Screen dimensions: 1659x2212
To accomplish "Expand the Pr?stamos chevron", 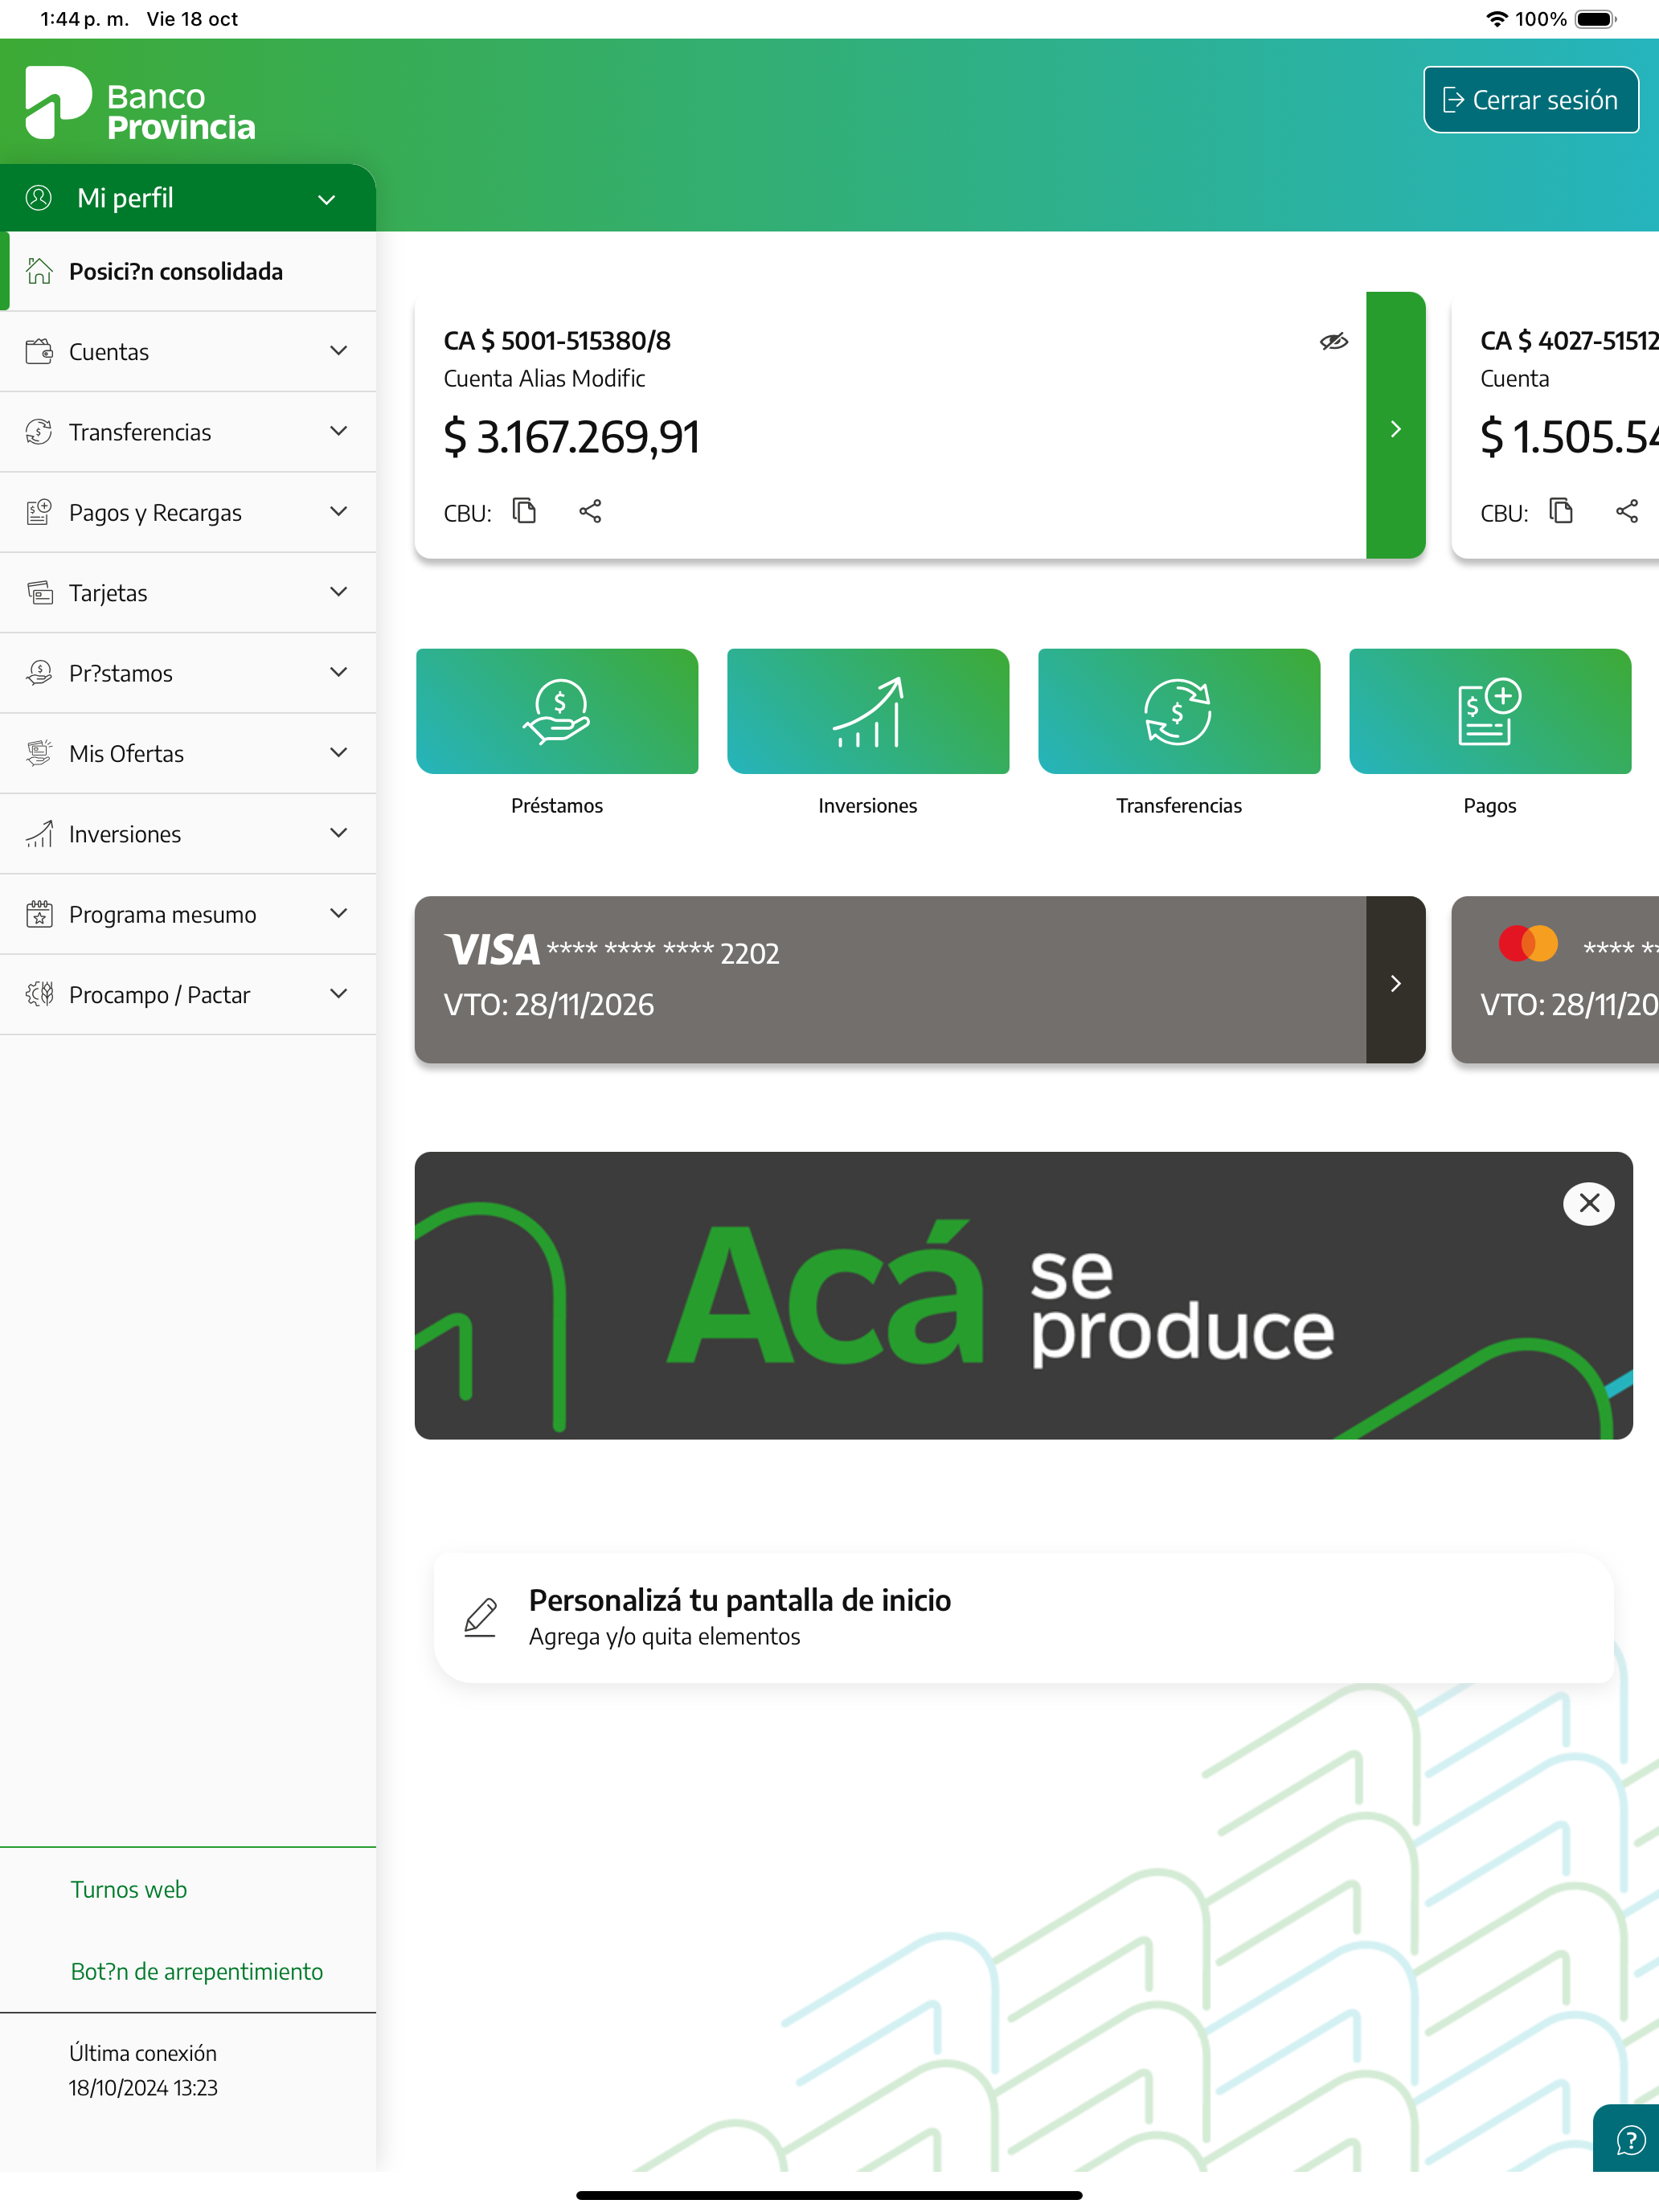I will tap(339, 672).
